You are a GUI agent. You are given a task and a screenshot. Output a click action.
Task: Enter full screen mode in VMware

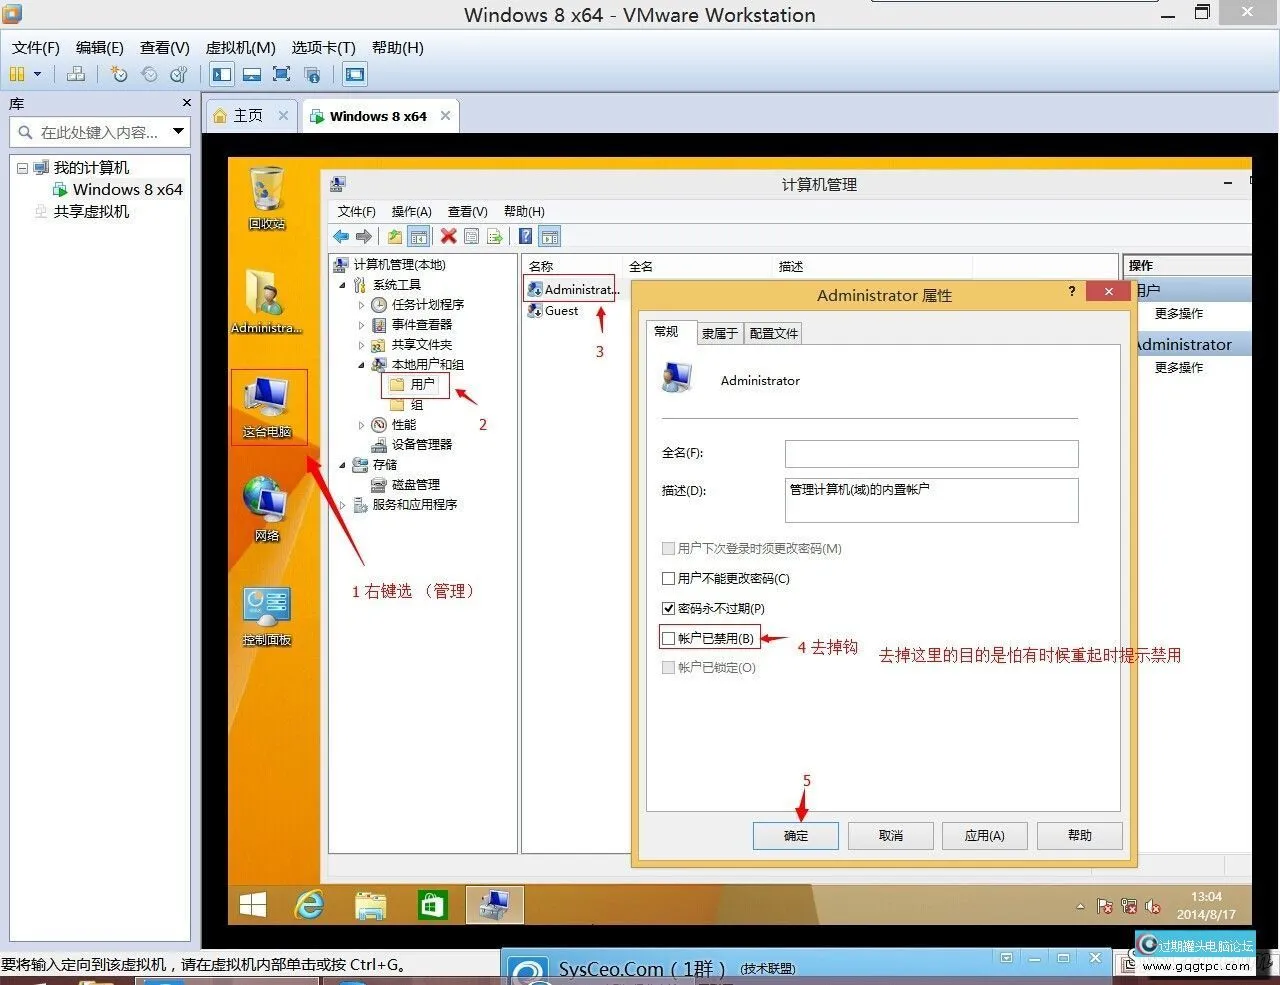click(281, 74)
